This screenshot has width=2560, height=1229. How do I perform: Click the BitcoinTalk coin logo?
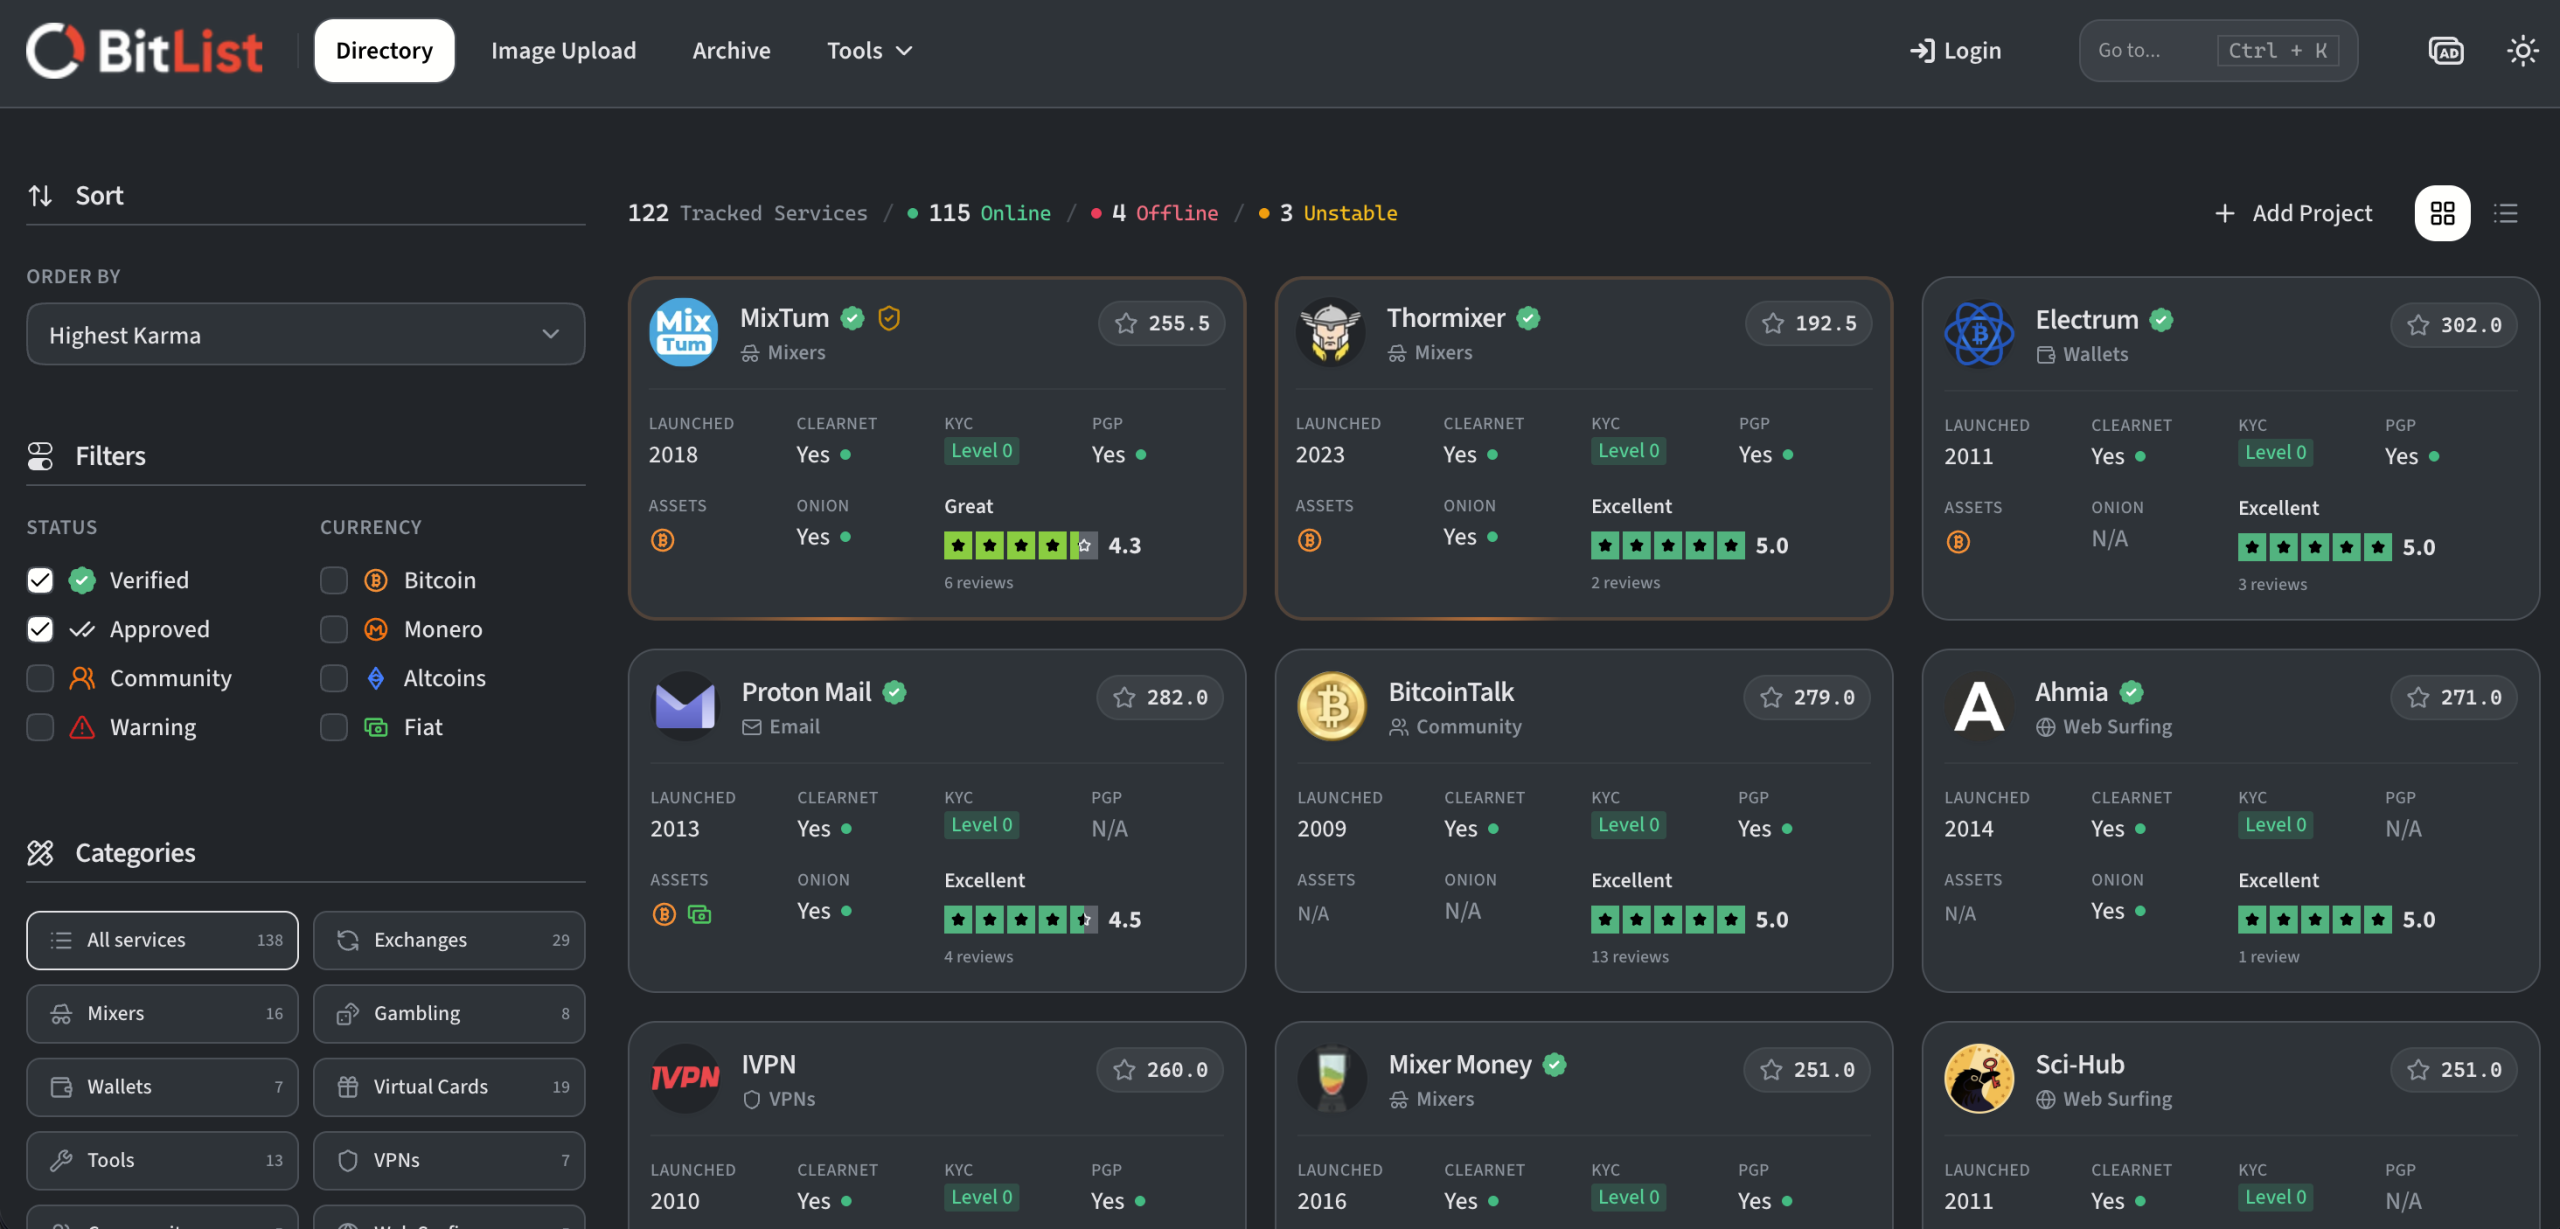tap(1332, 706)
